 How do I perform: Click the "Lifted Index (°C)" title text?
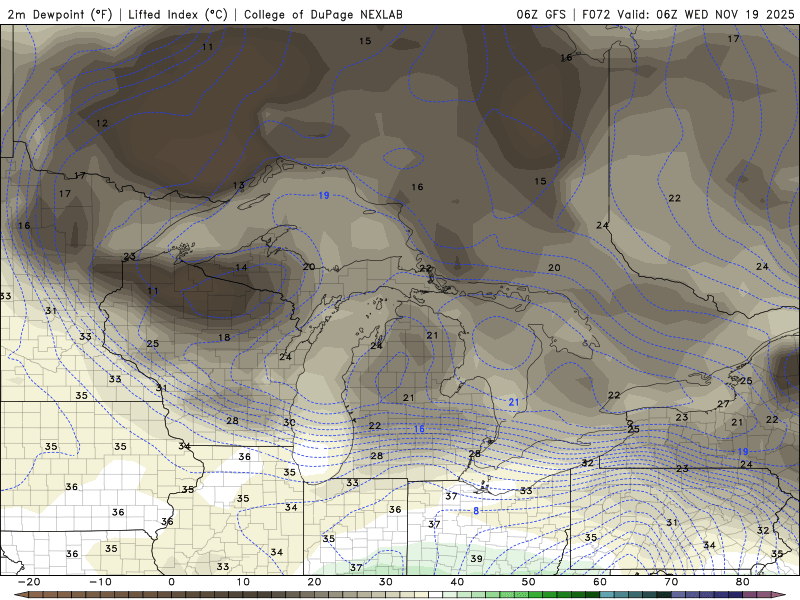(x=178, y=14)
